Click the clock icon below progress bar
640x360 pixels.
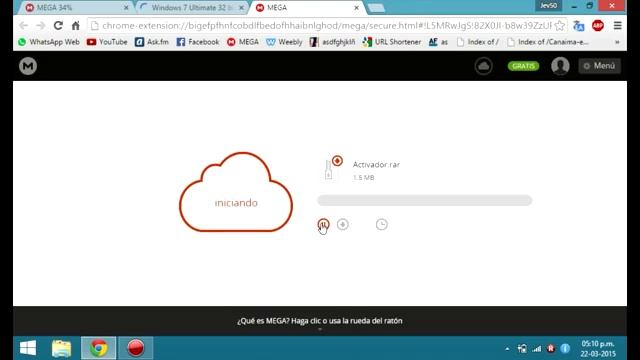tap(382, 224)
